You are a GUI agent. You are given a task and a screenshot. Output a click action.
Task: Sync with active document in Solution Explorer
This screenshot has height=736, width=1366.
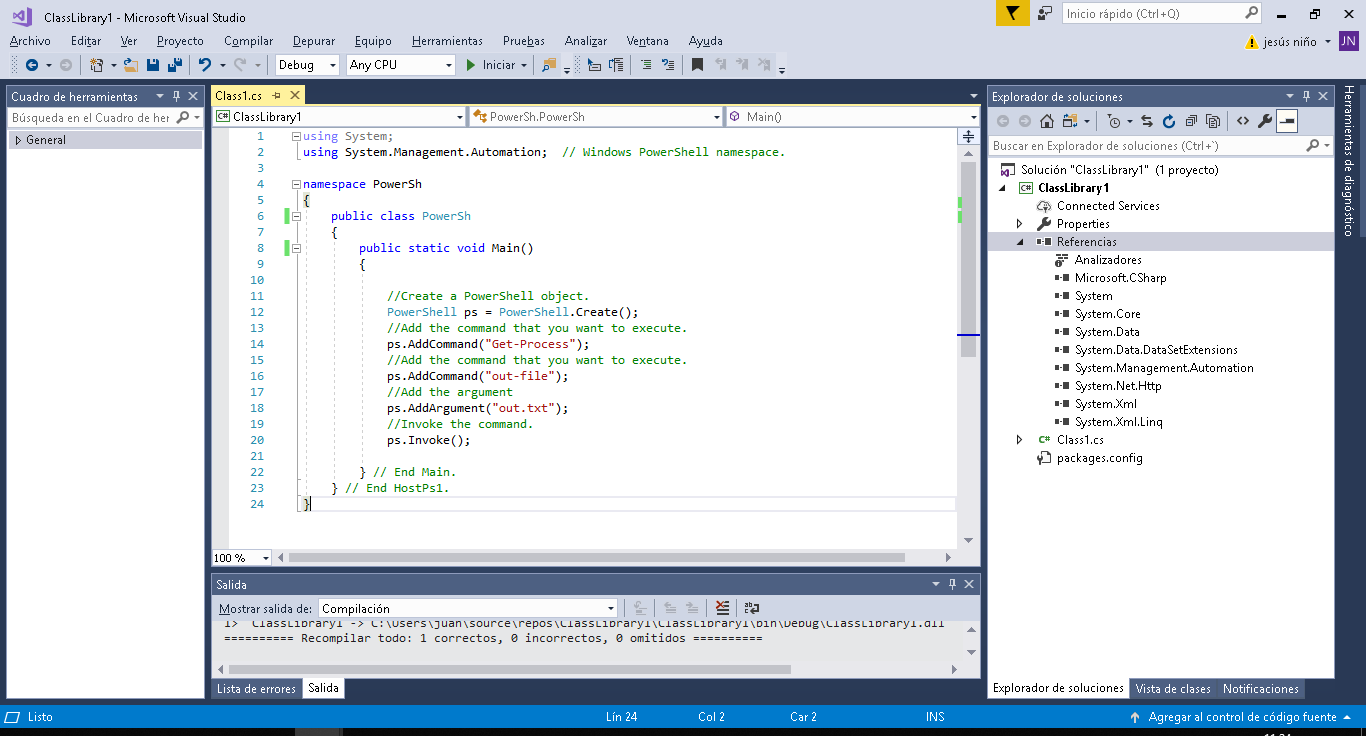(x=1147, y=120)
